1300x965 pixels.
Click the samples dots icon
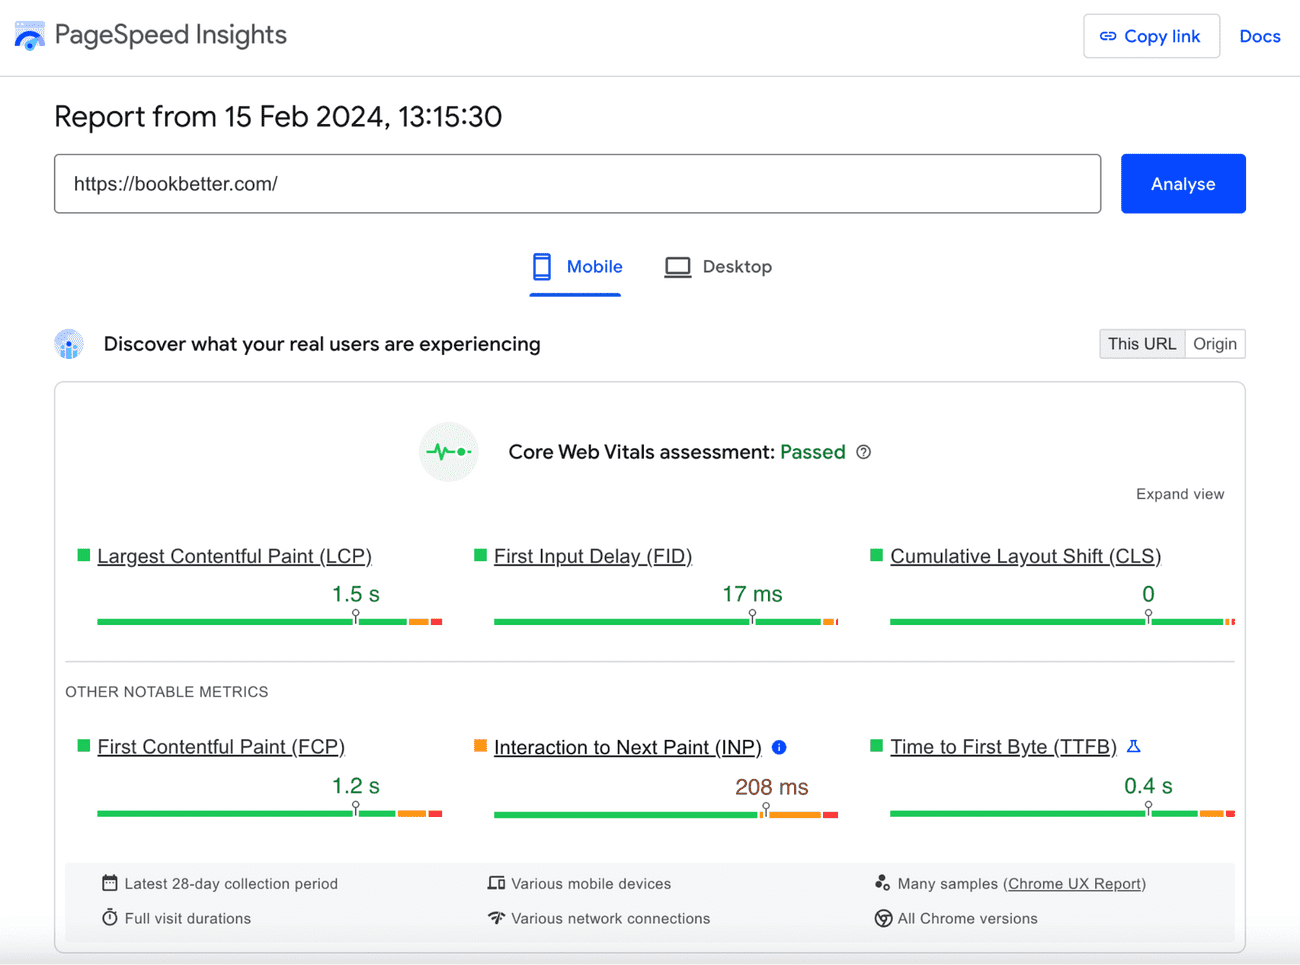[x=882, y=882]
